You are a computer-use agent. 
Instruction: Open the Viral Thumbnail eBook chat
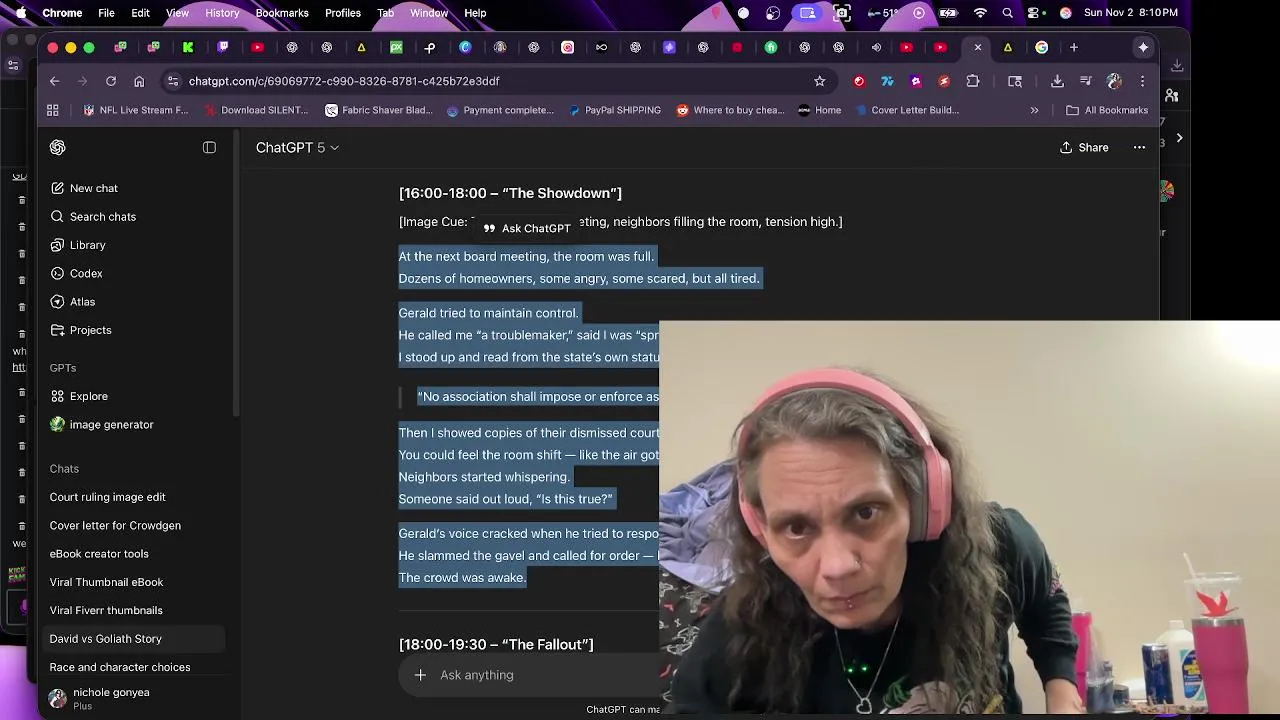tap(106, 582)
